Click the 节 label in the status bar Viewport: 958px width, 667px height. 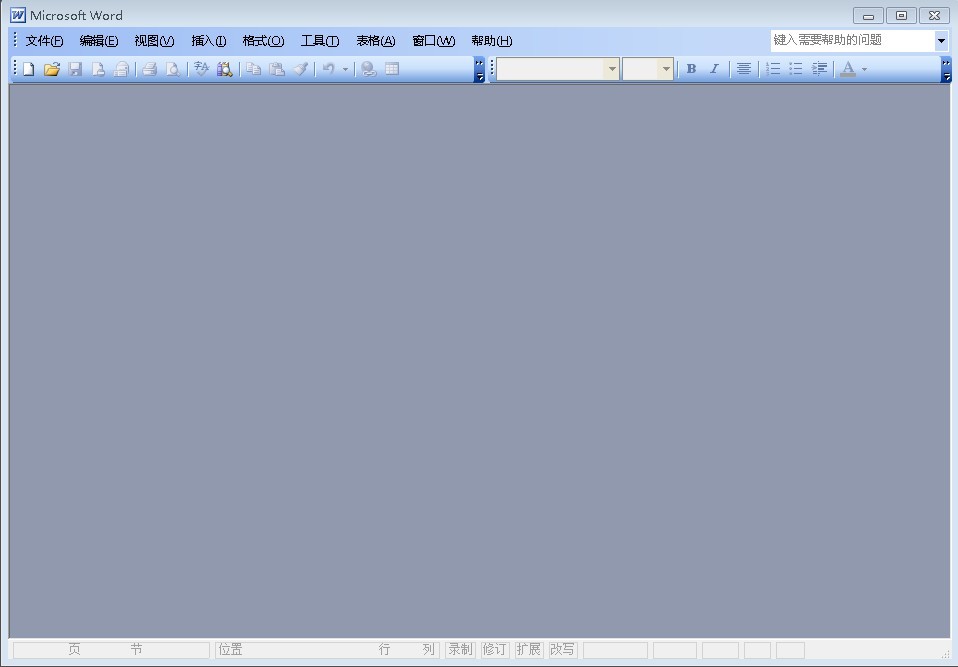click(x=136, y=649)
